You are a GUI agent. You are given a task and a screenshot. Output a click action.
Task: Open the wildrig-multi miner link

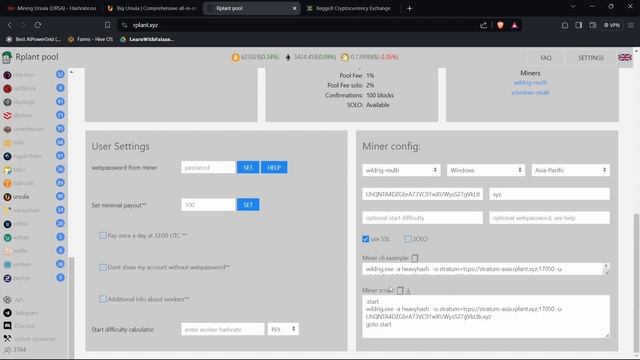(530, 83)
